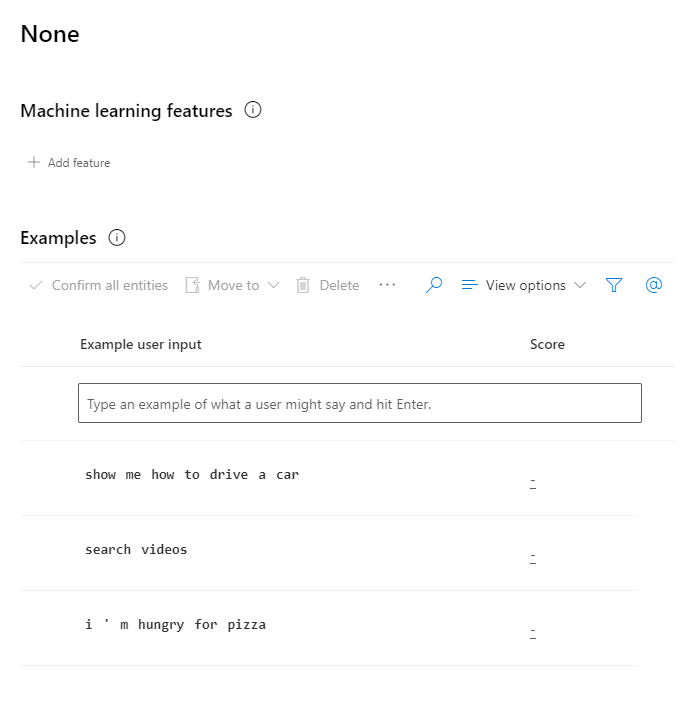Click the Score column header
Viewport: 693px width, 705px height.
click(x=547, y=344)
